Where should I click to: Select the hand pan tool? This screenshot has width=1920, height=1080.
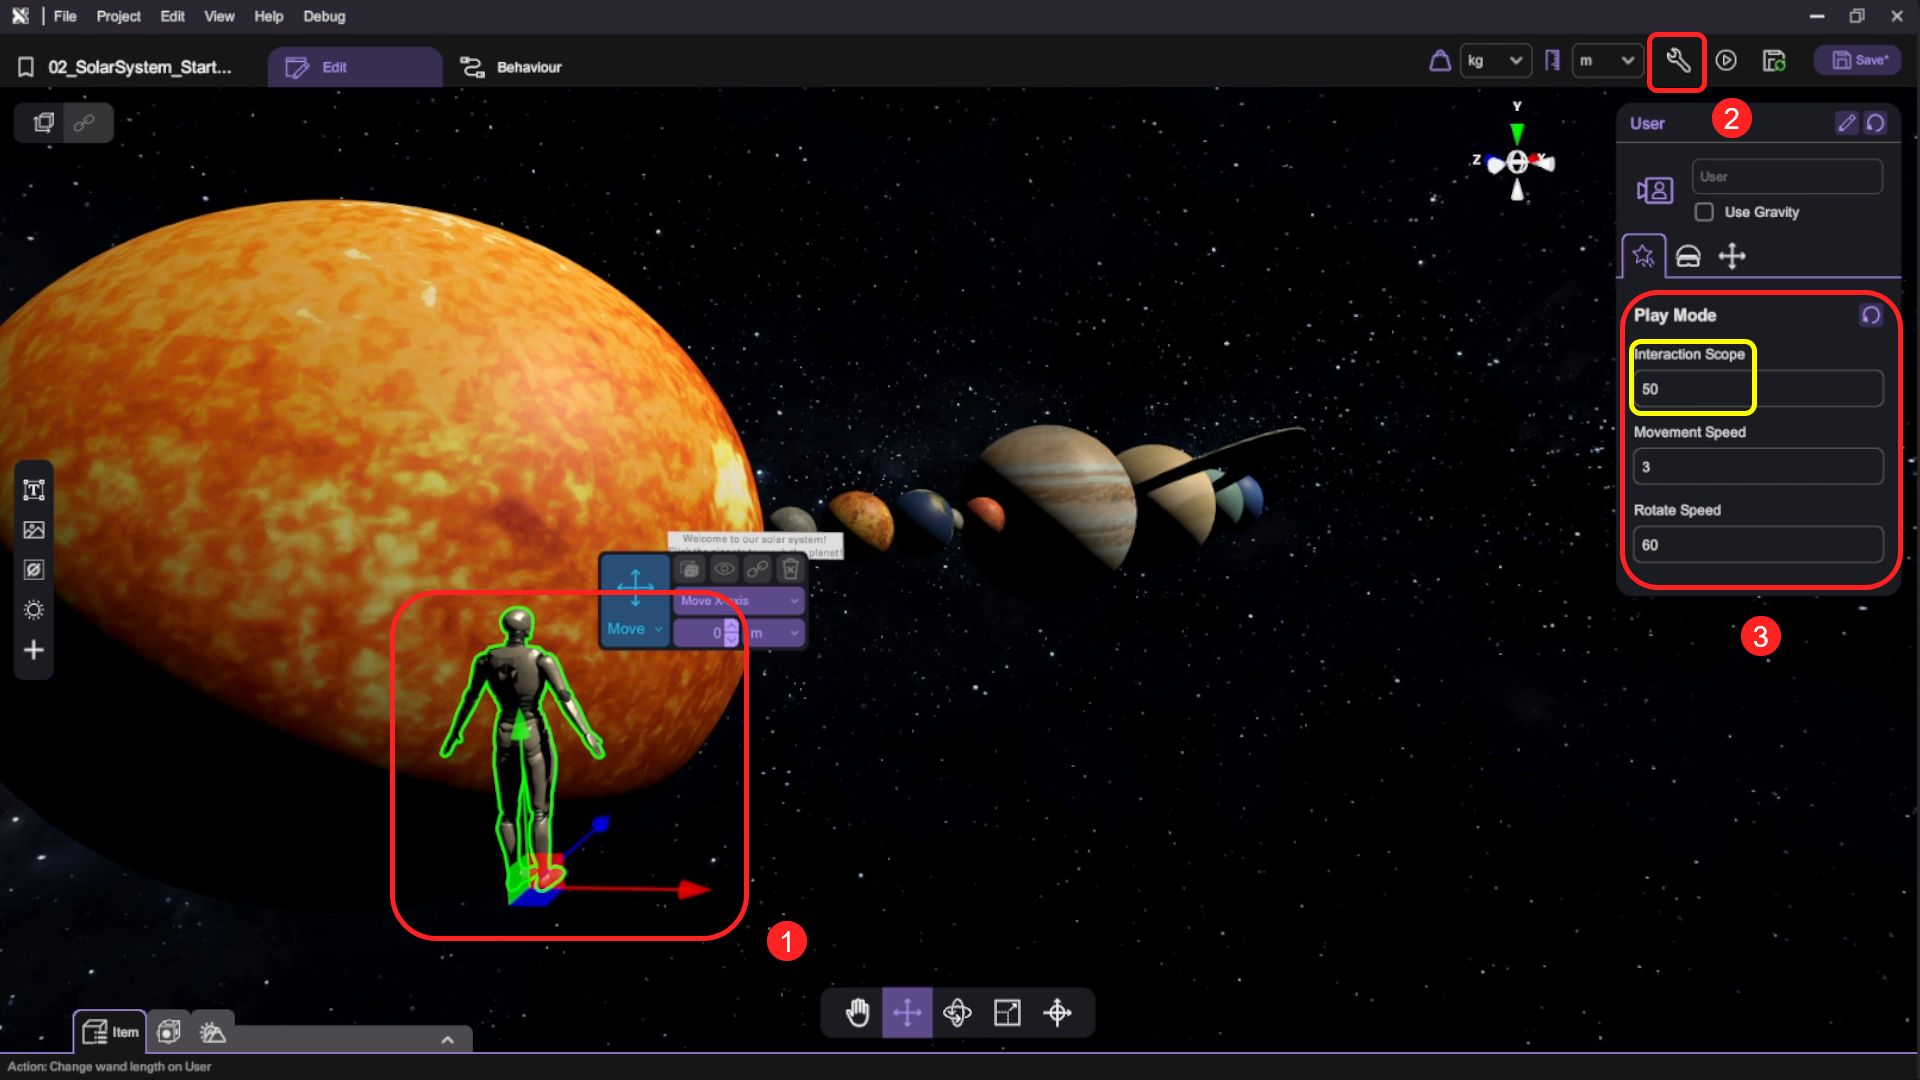(x=857, y=1013)
